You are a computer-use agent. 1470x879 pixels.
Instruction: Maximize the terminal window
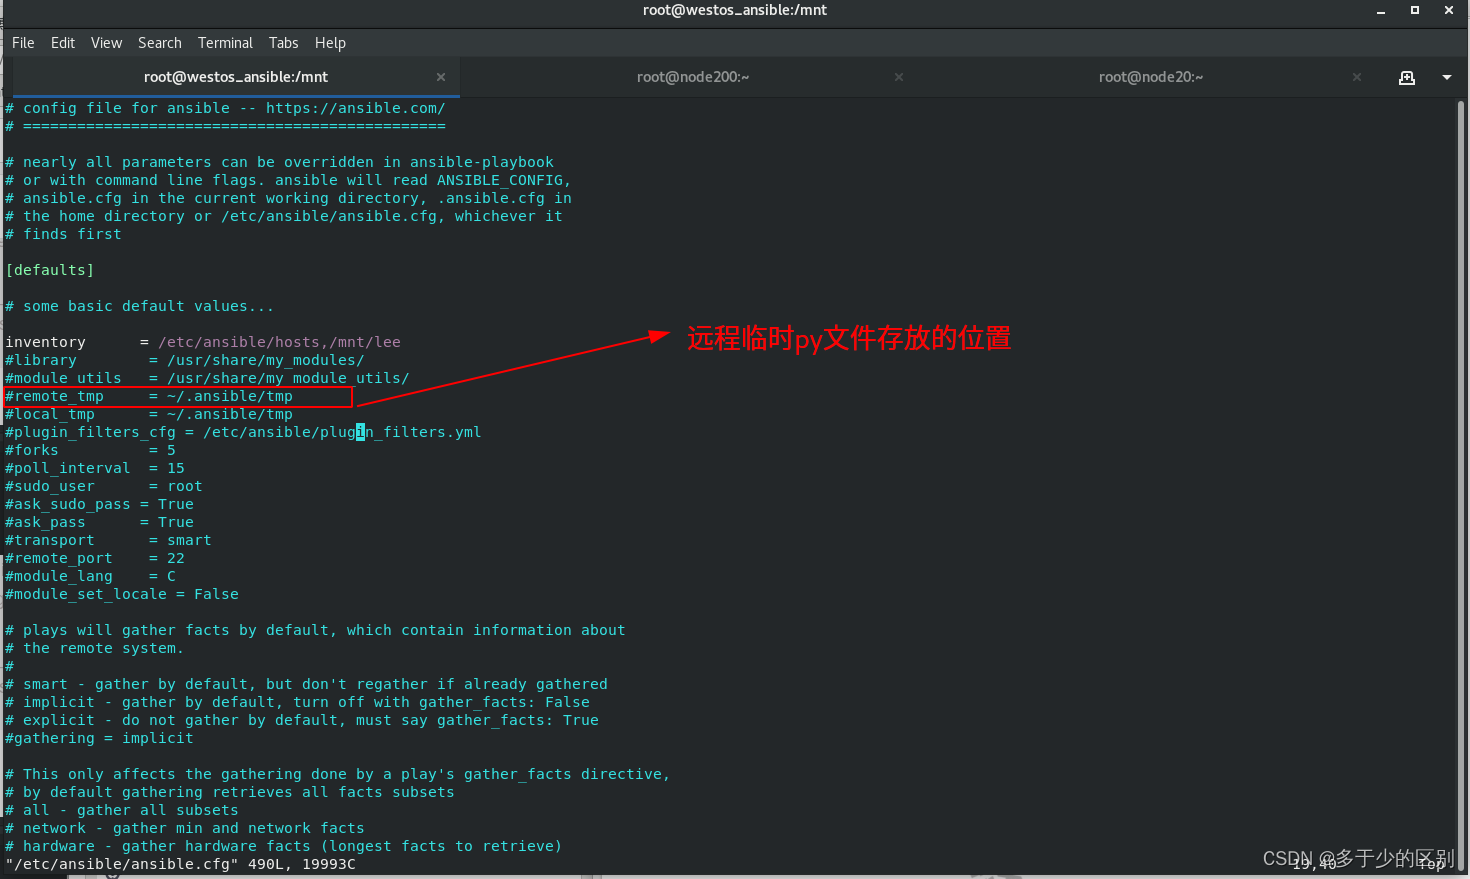click(1415, 10)
